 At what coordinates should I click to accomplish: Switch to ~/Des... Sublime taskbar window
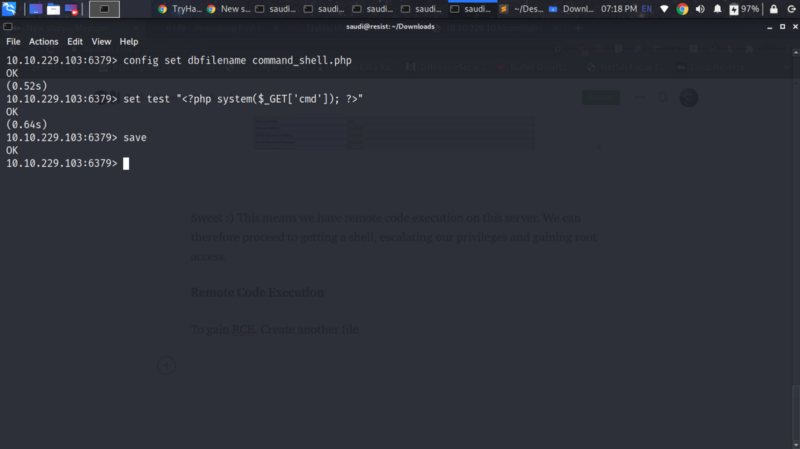click(x=521, y=9)
